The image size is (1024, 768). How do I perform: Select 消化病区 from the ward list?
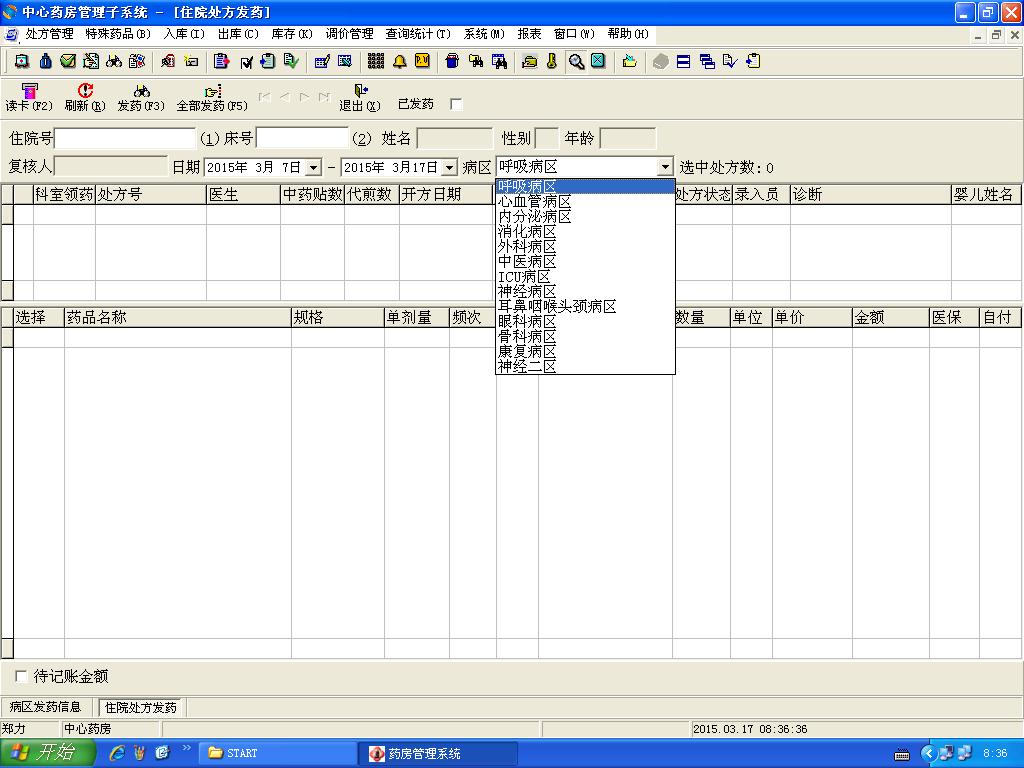click(585, 232)
